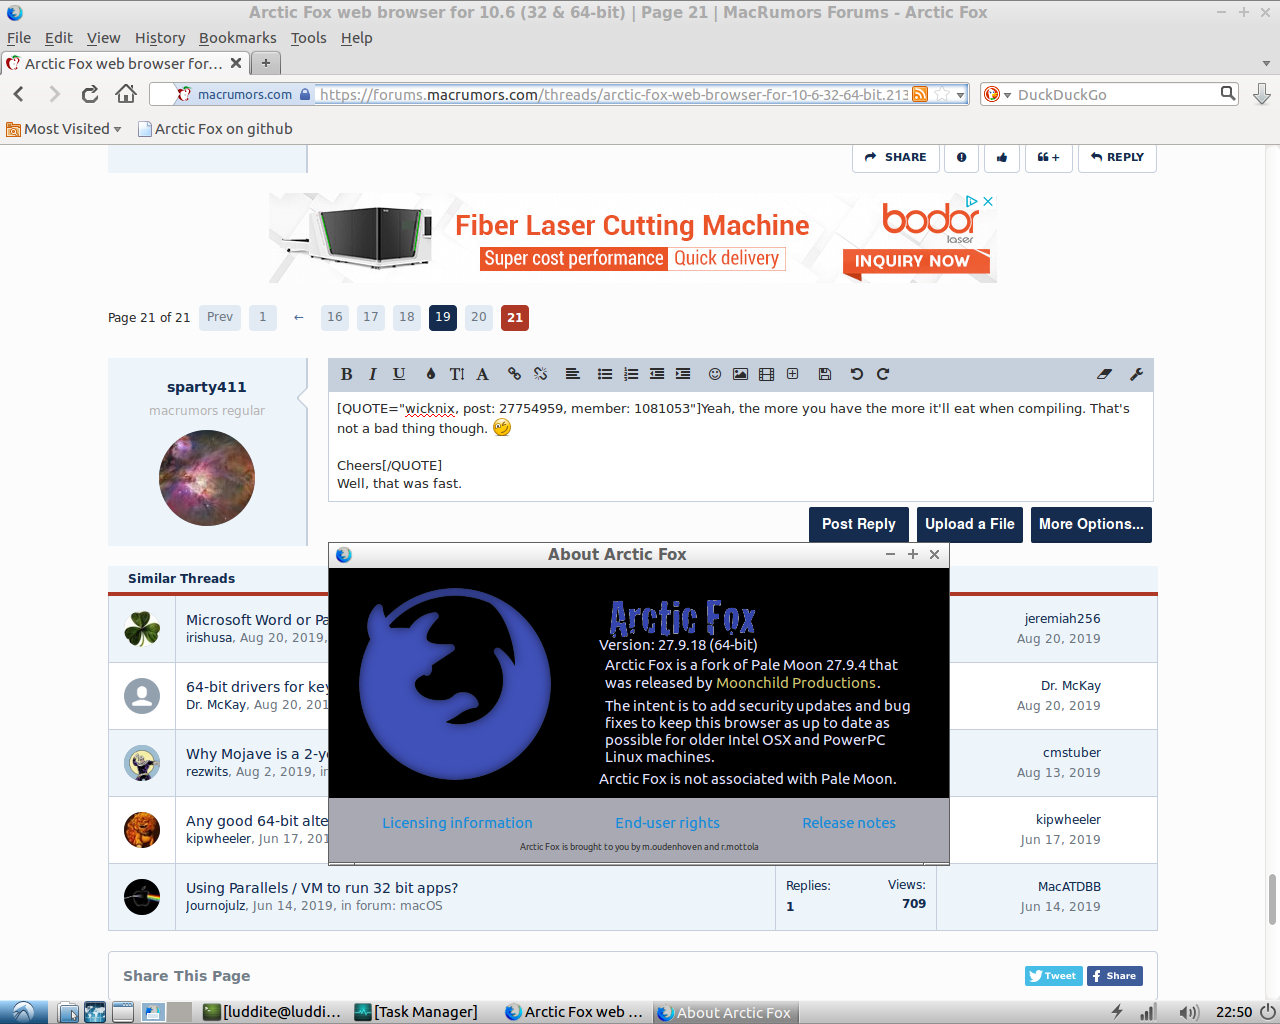Insert an ordered numbered list
This screenshot has height=1024, width=1280.
coord(631,374)
